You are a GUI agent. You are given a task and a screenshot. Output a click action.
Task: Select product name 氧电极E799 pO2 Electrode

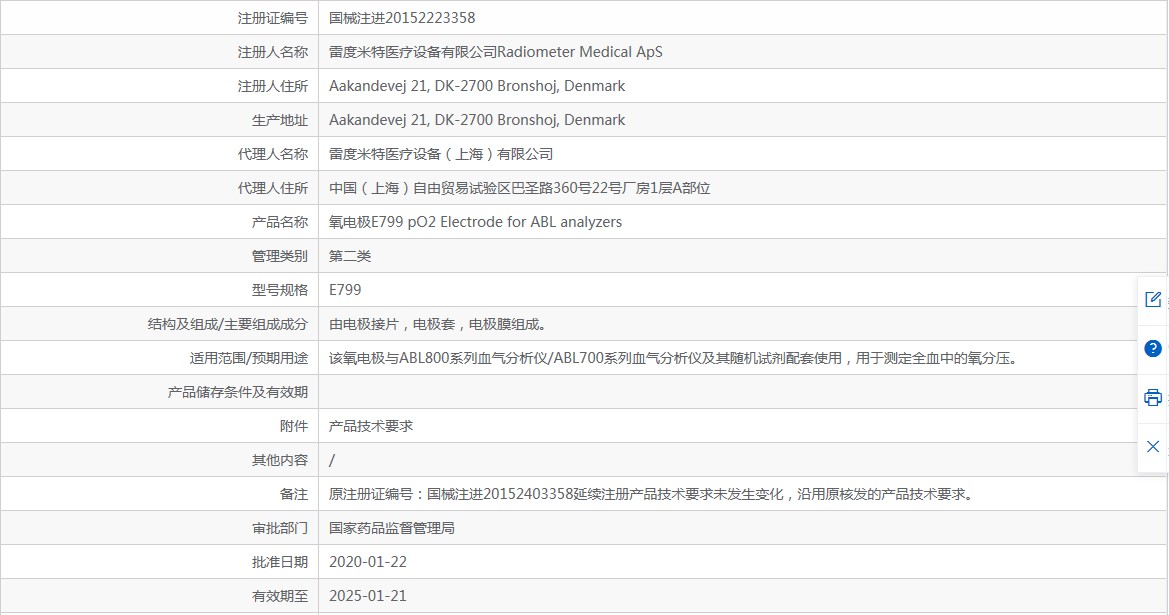point(476,222)
